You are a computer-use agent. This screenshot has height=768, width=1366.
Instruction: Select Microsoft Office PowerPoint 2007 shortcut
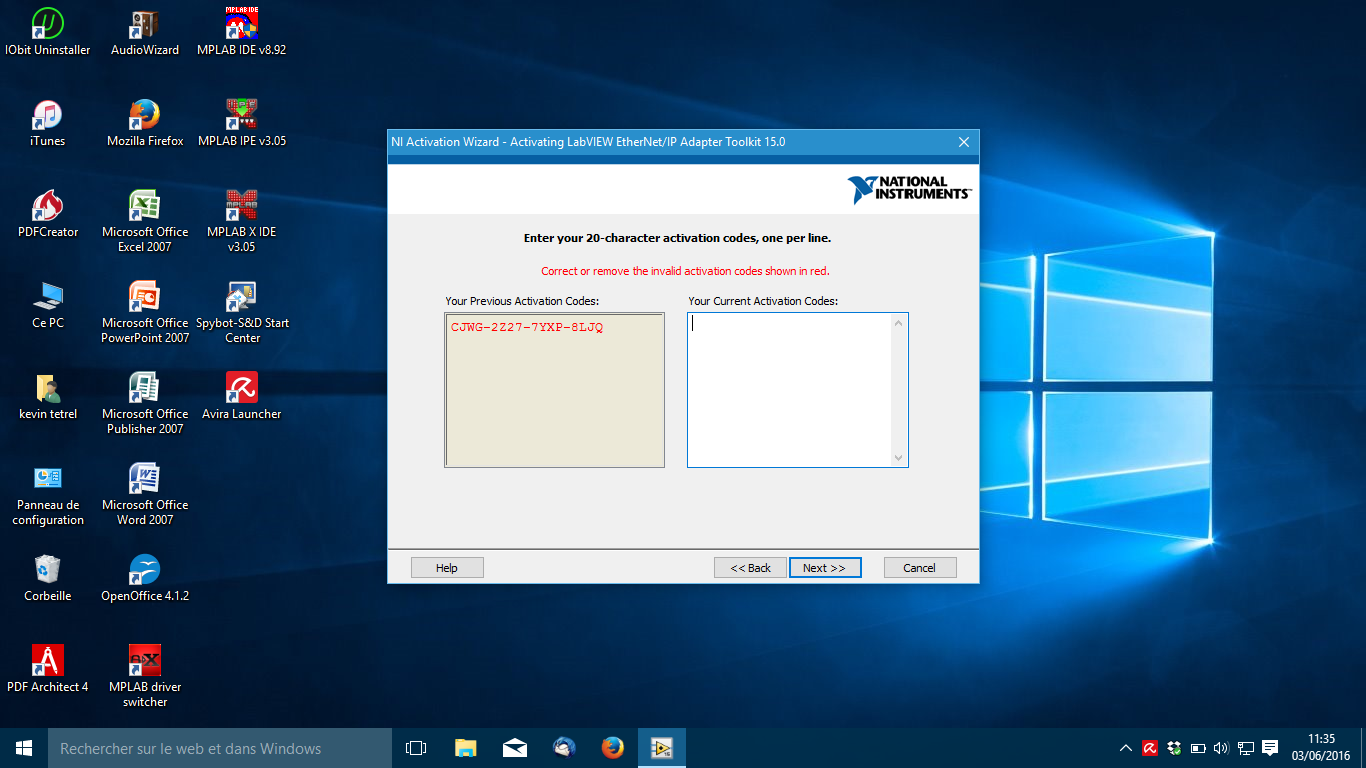145,312
